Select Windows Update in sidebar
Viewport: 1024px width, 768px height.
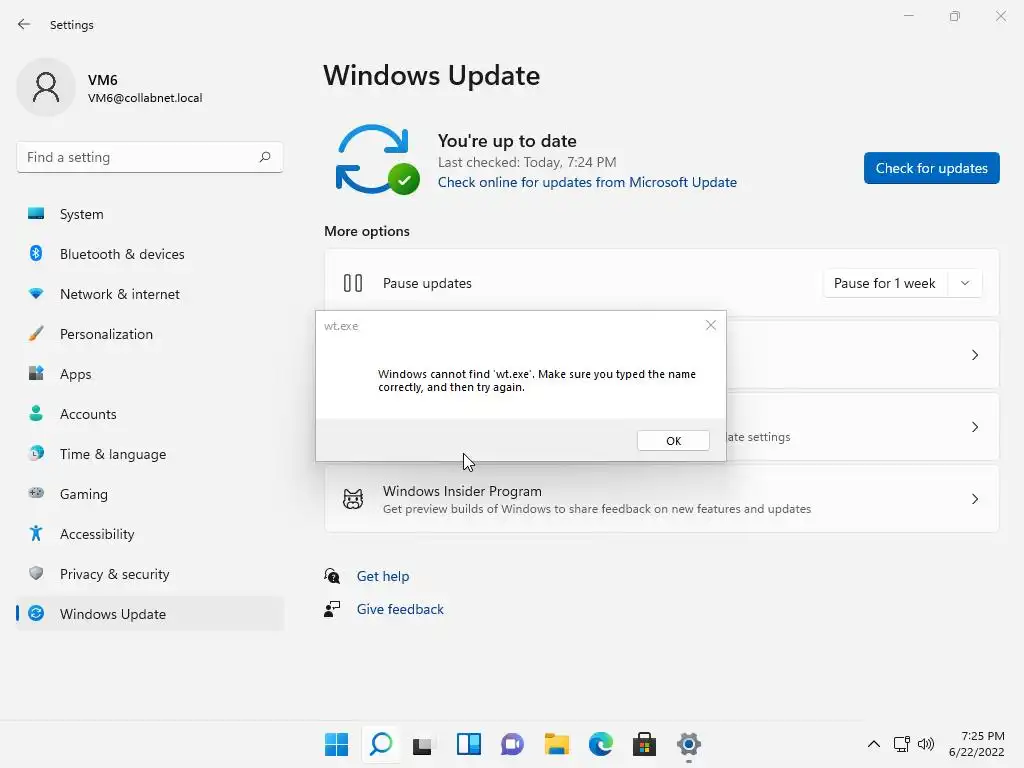click(x=150, y=614)
